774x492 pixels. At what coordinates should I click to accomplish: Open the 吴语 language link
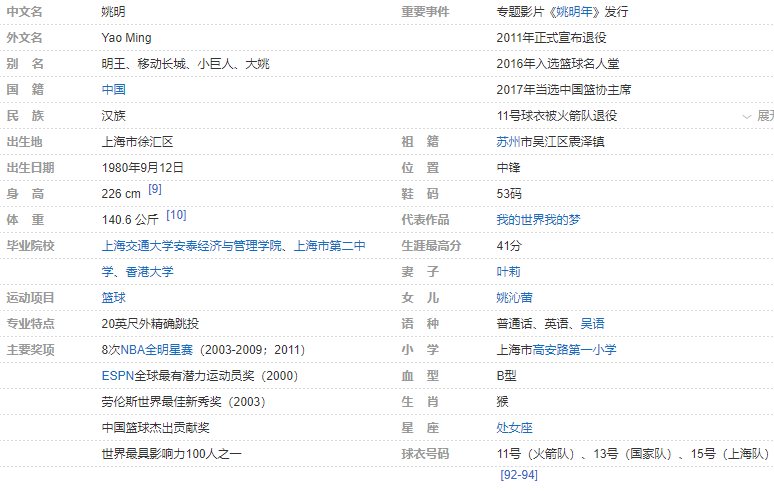[592, 324]
